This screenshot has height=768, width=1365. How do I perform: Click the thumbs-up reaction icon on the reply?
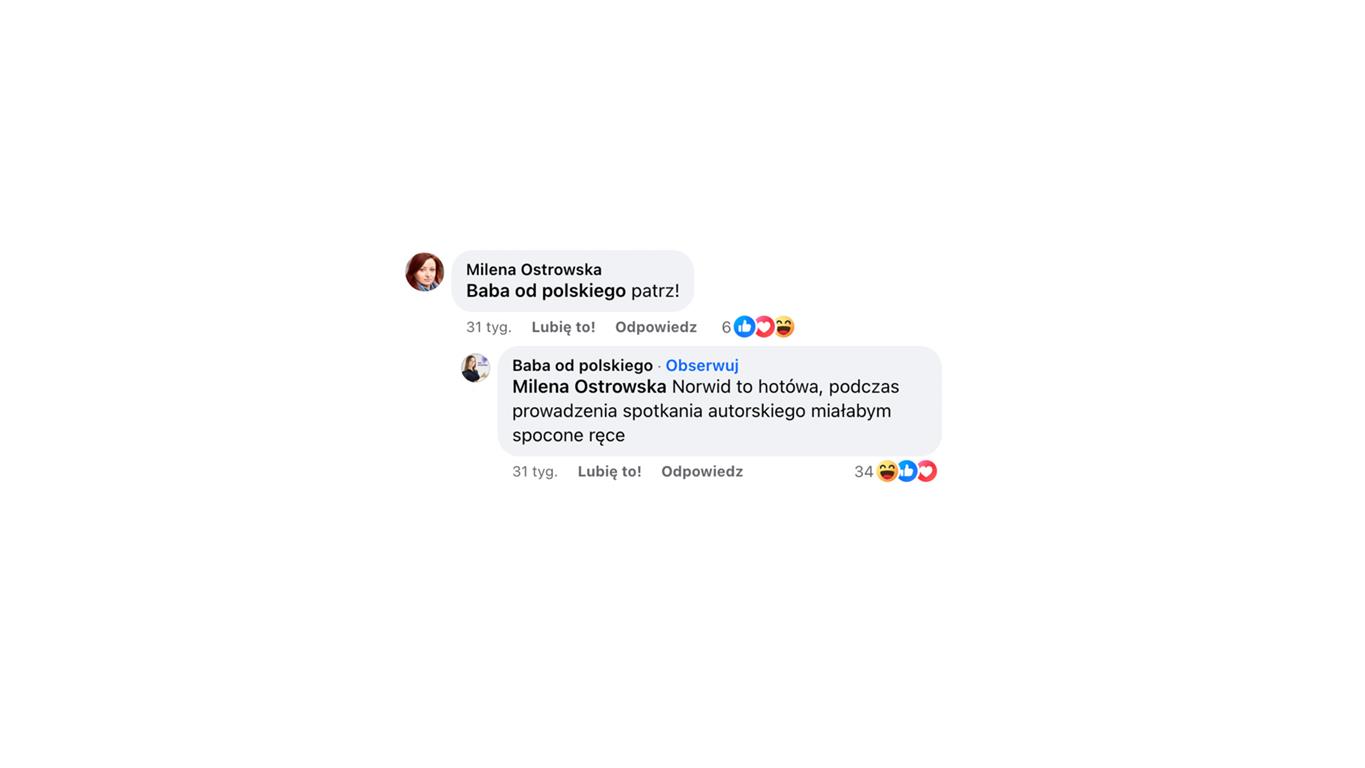click(907, 471)
